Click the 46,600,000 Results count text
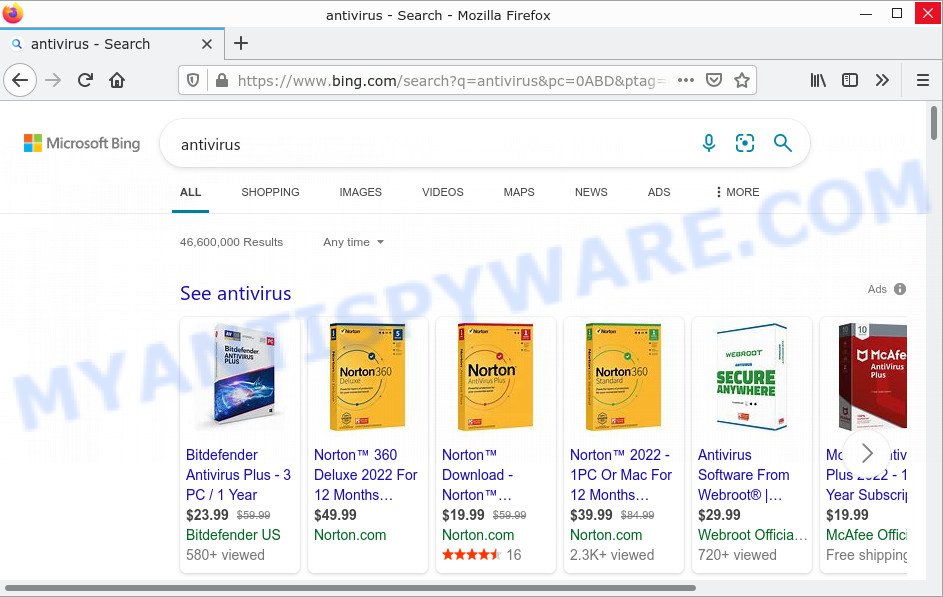Viewport: 943px width, 597px height. tap(231, 242)
